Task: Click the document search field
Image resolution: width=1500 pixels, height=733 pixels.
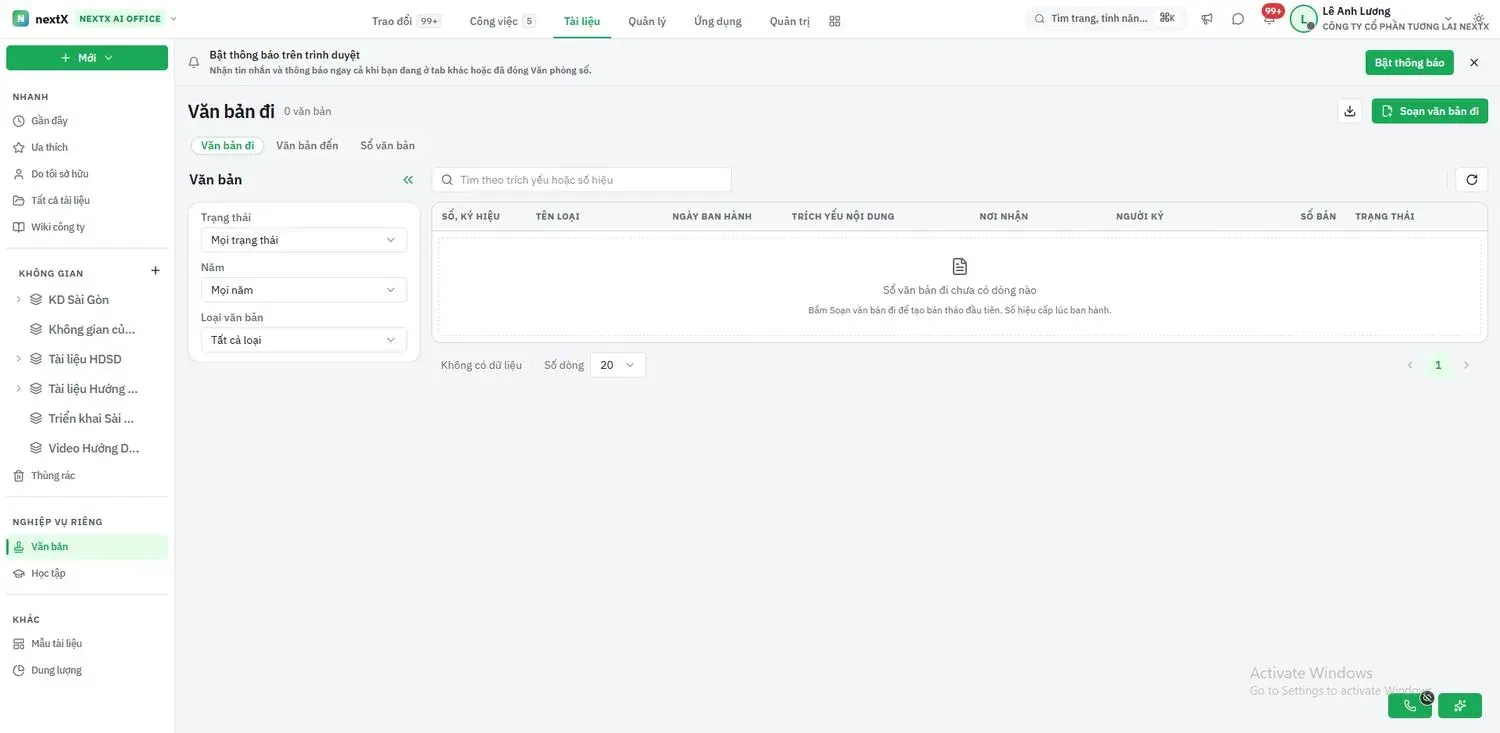Action: (582, 180)
